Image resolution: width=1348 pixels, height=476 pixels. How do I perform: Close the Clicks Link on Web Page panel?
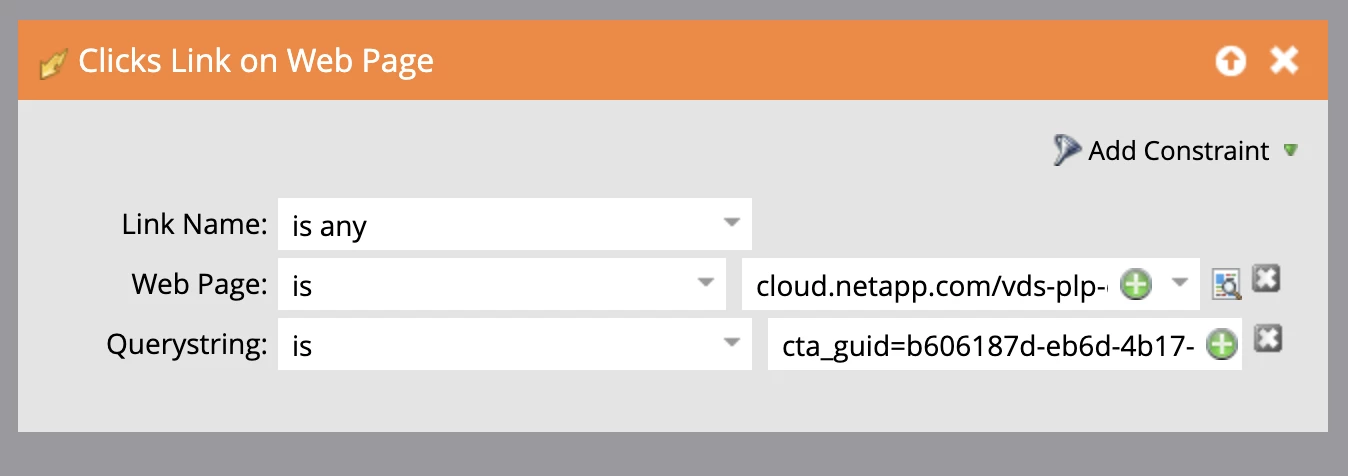1284,61
